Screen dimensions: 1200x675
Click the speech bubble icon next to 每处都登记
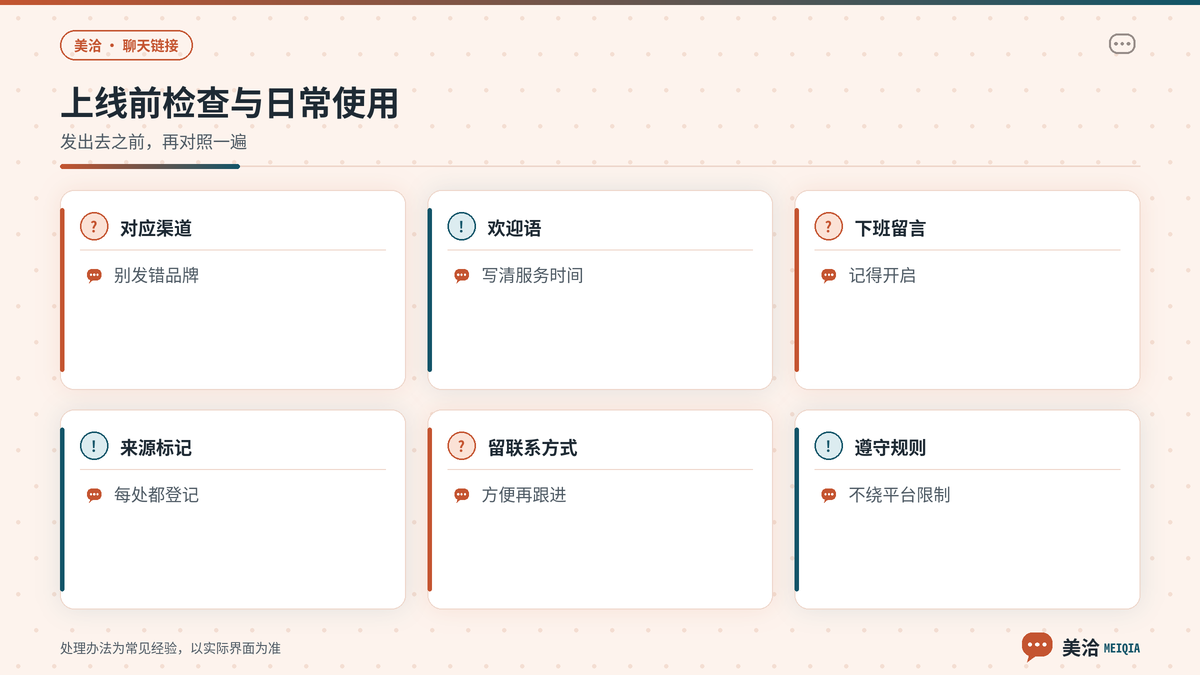[94, 495]
